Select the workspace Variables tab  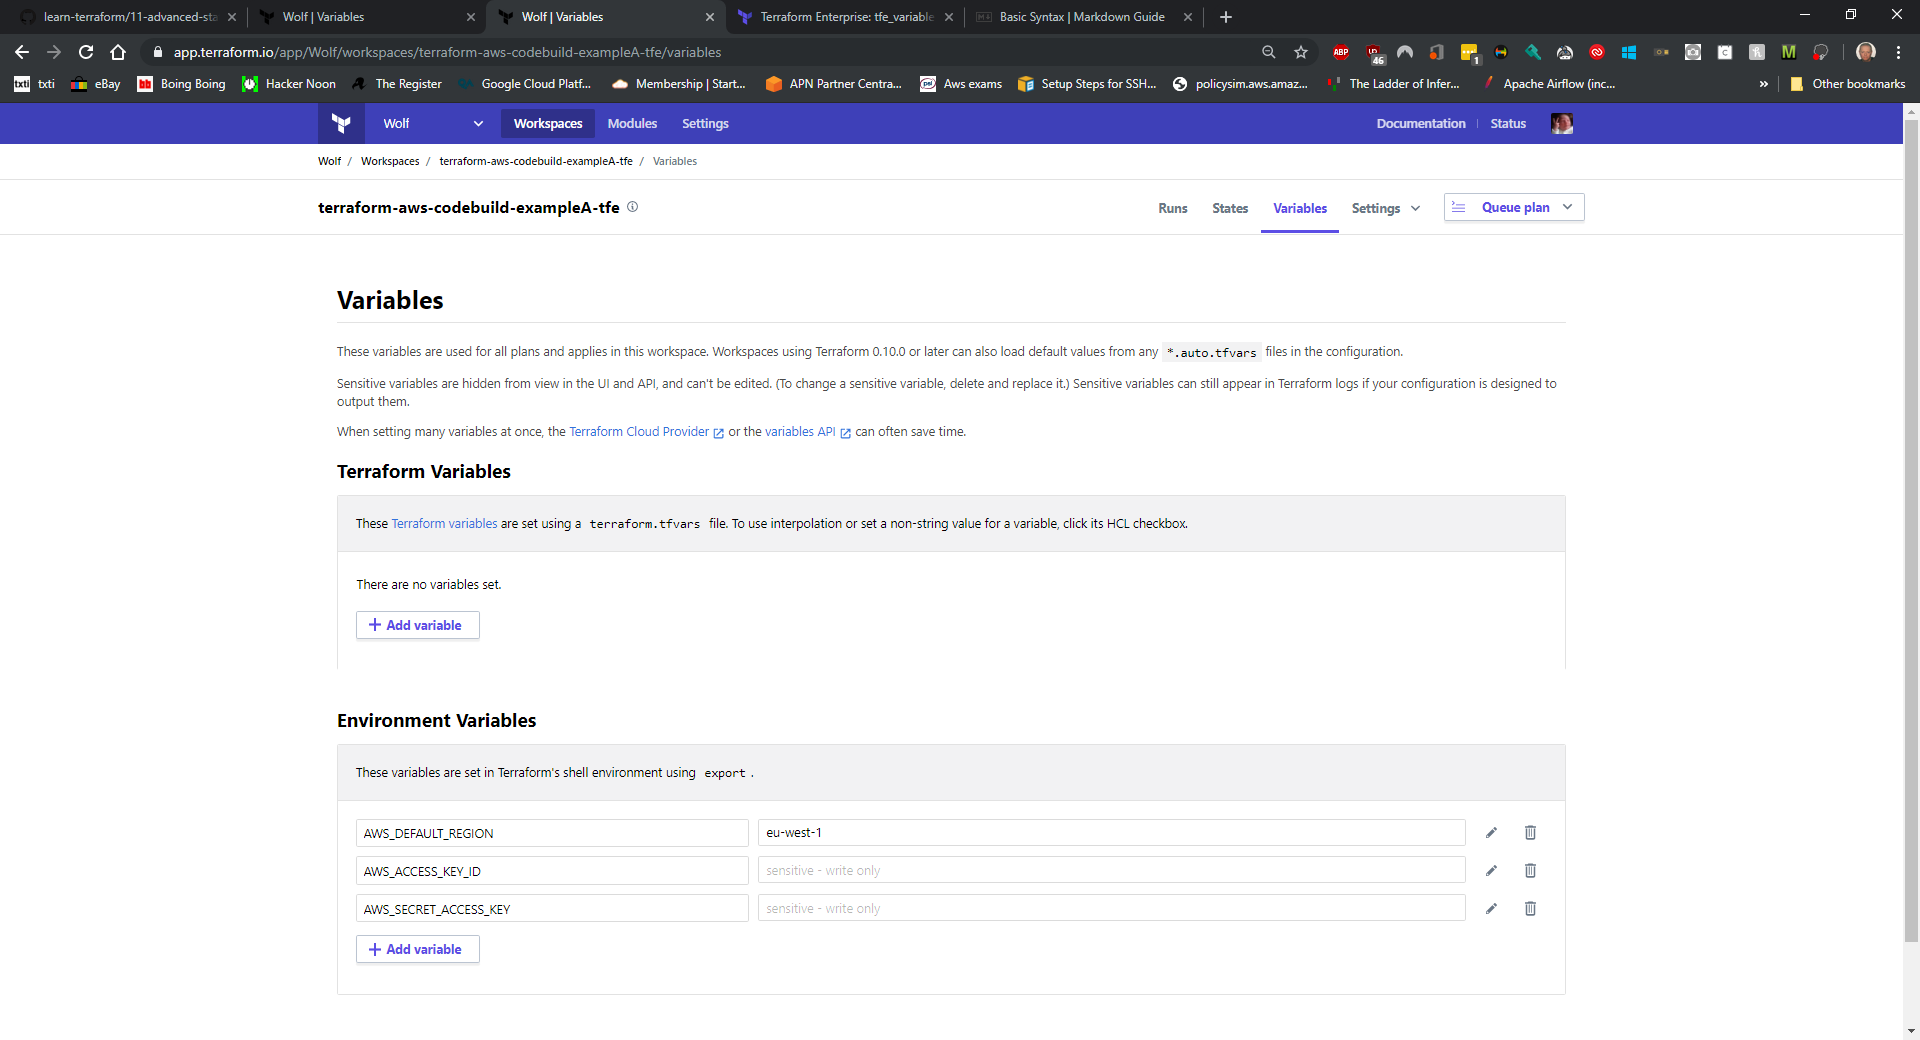tap(1300, 208)
